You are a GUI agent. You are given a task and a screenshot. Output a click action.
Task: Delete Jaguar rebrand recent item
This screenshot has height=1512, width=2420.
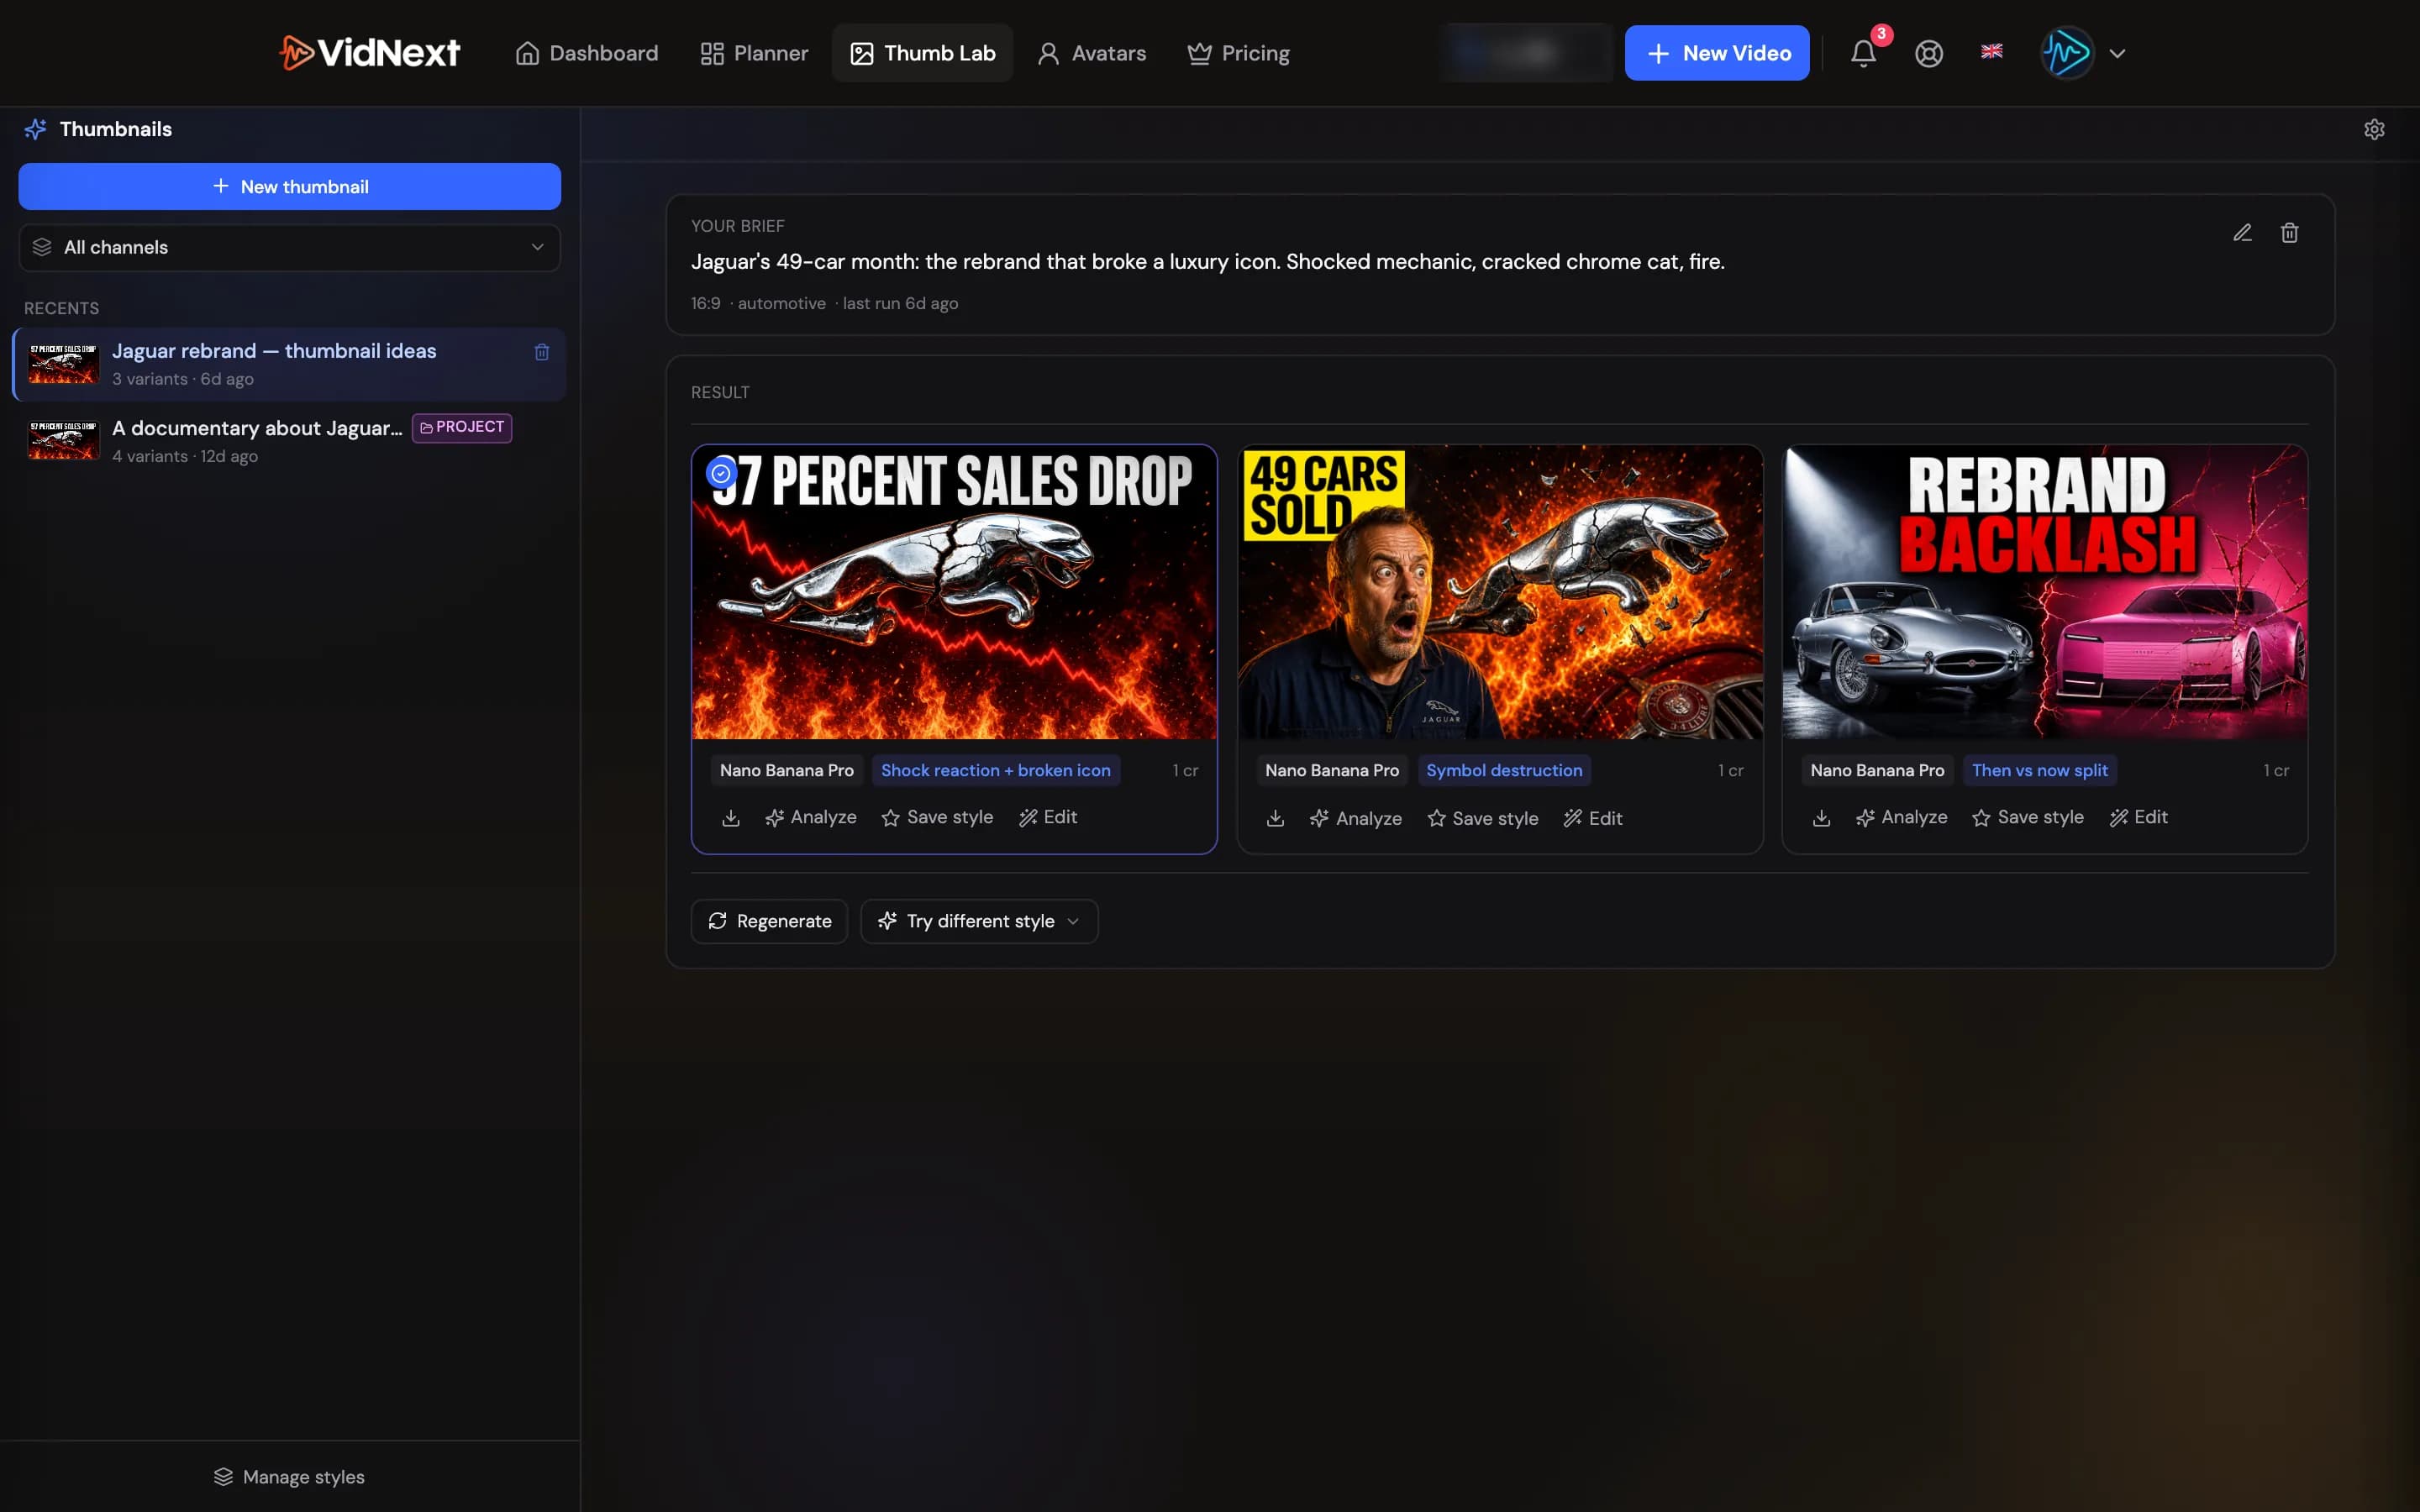[x=541, y=352]
